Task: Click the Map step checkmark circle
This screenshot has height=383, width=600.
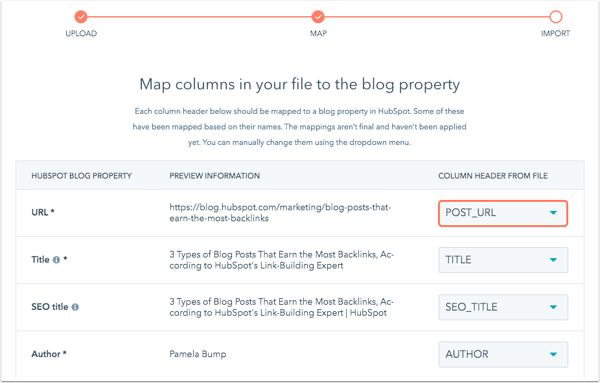Action: [318, 17]
